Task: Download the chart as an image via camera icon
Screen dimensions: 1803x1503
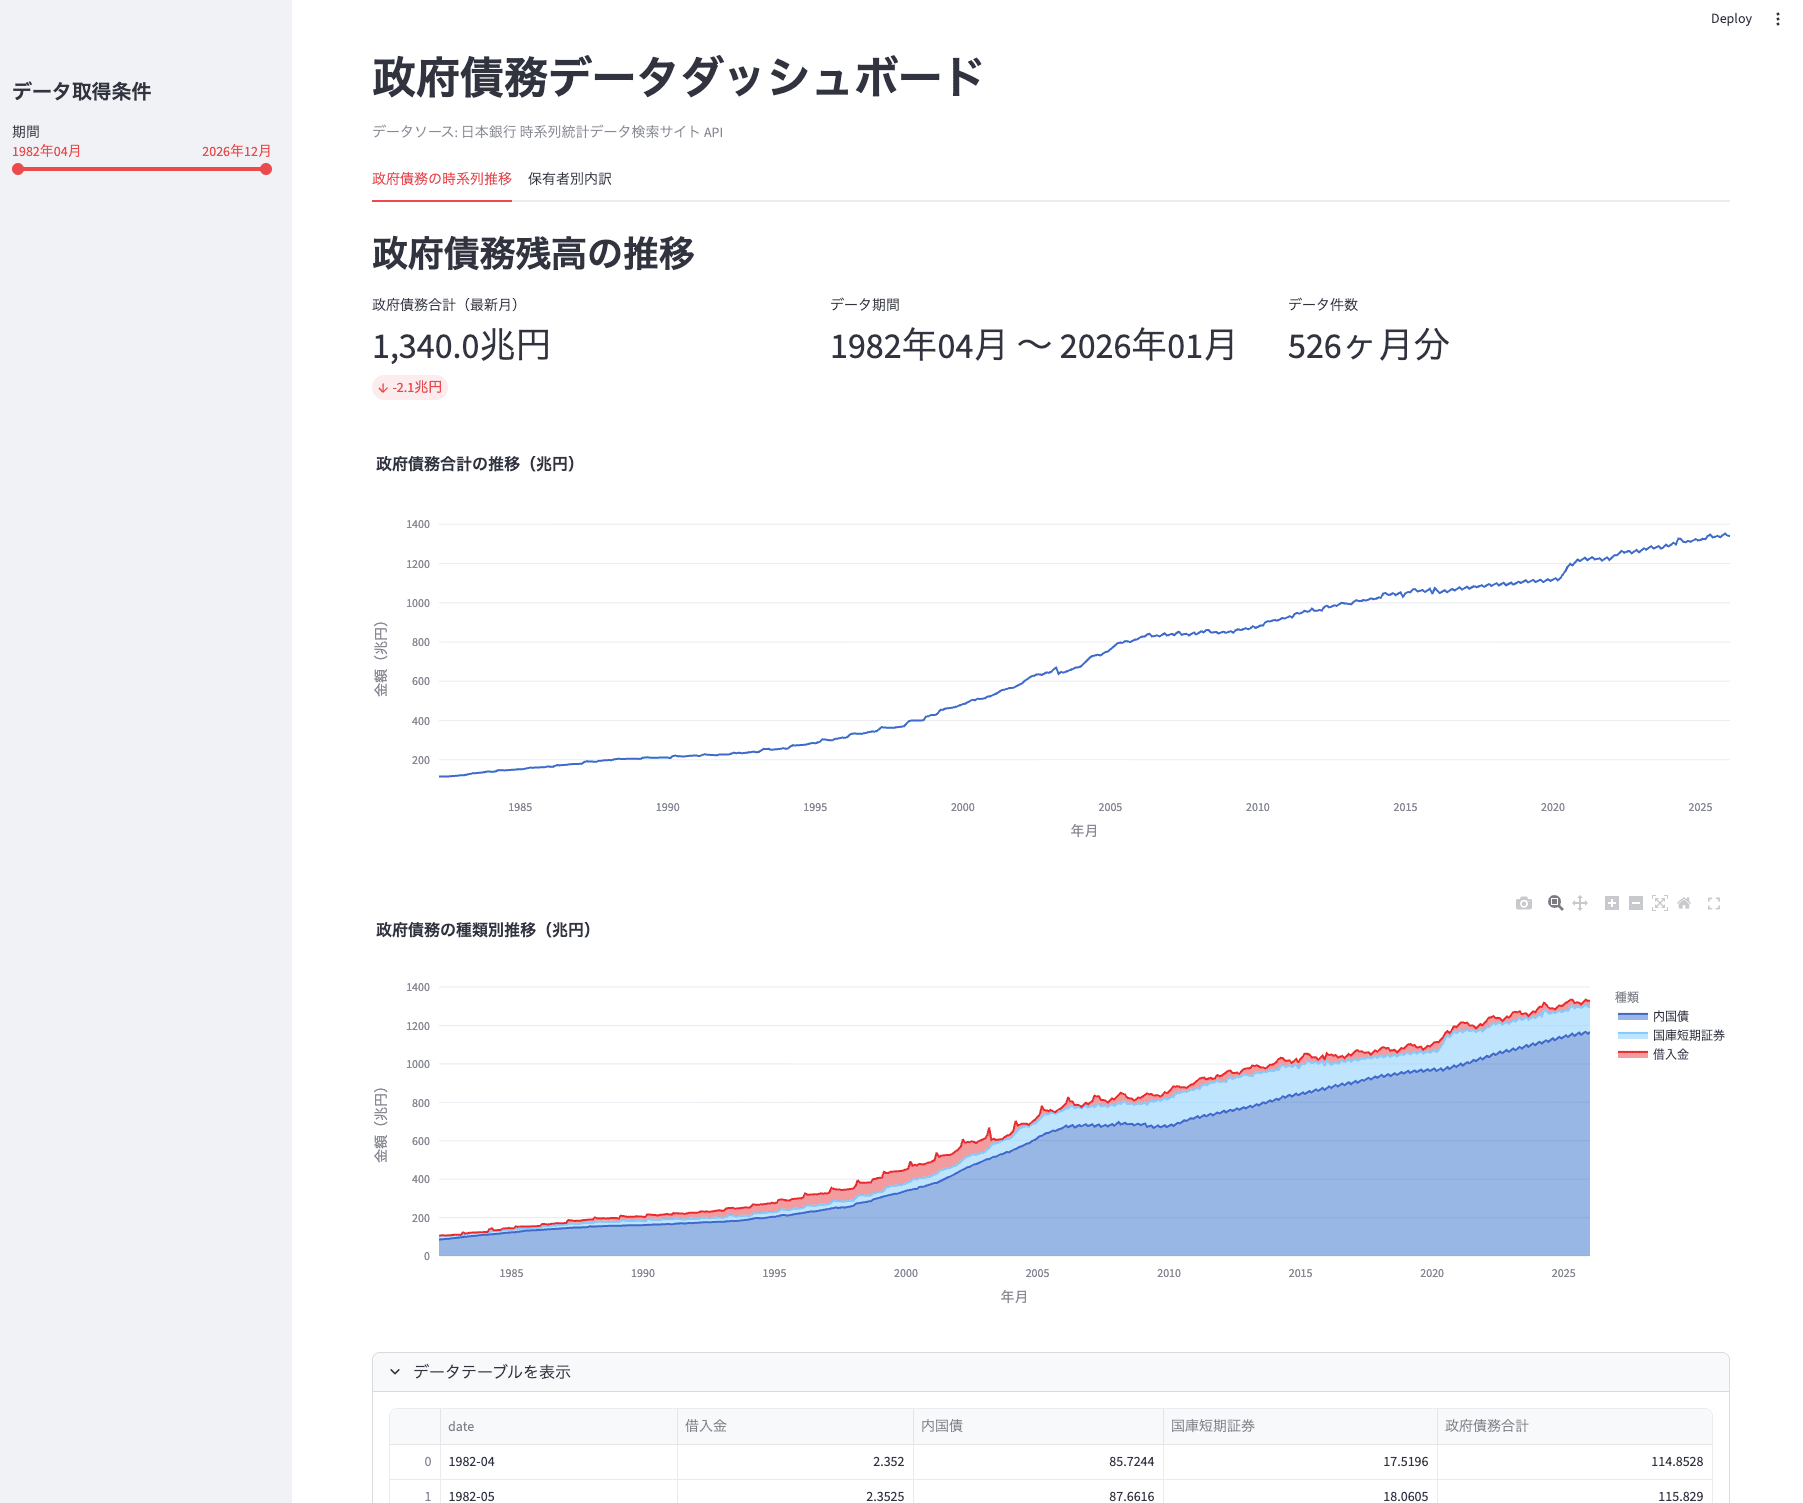Action: click(1524, 903)
